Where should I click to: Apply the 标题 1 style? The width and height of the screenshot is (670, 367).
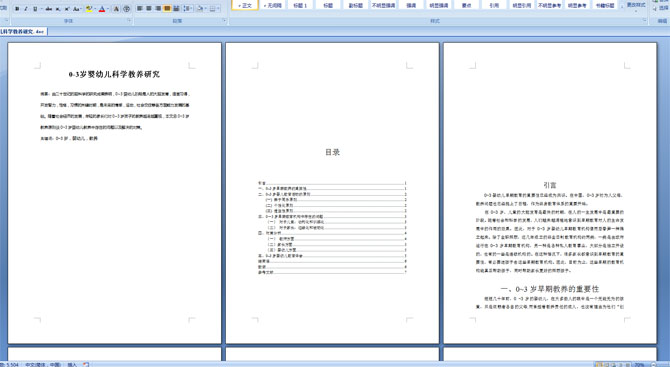tap(300, 5)
